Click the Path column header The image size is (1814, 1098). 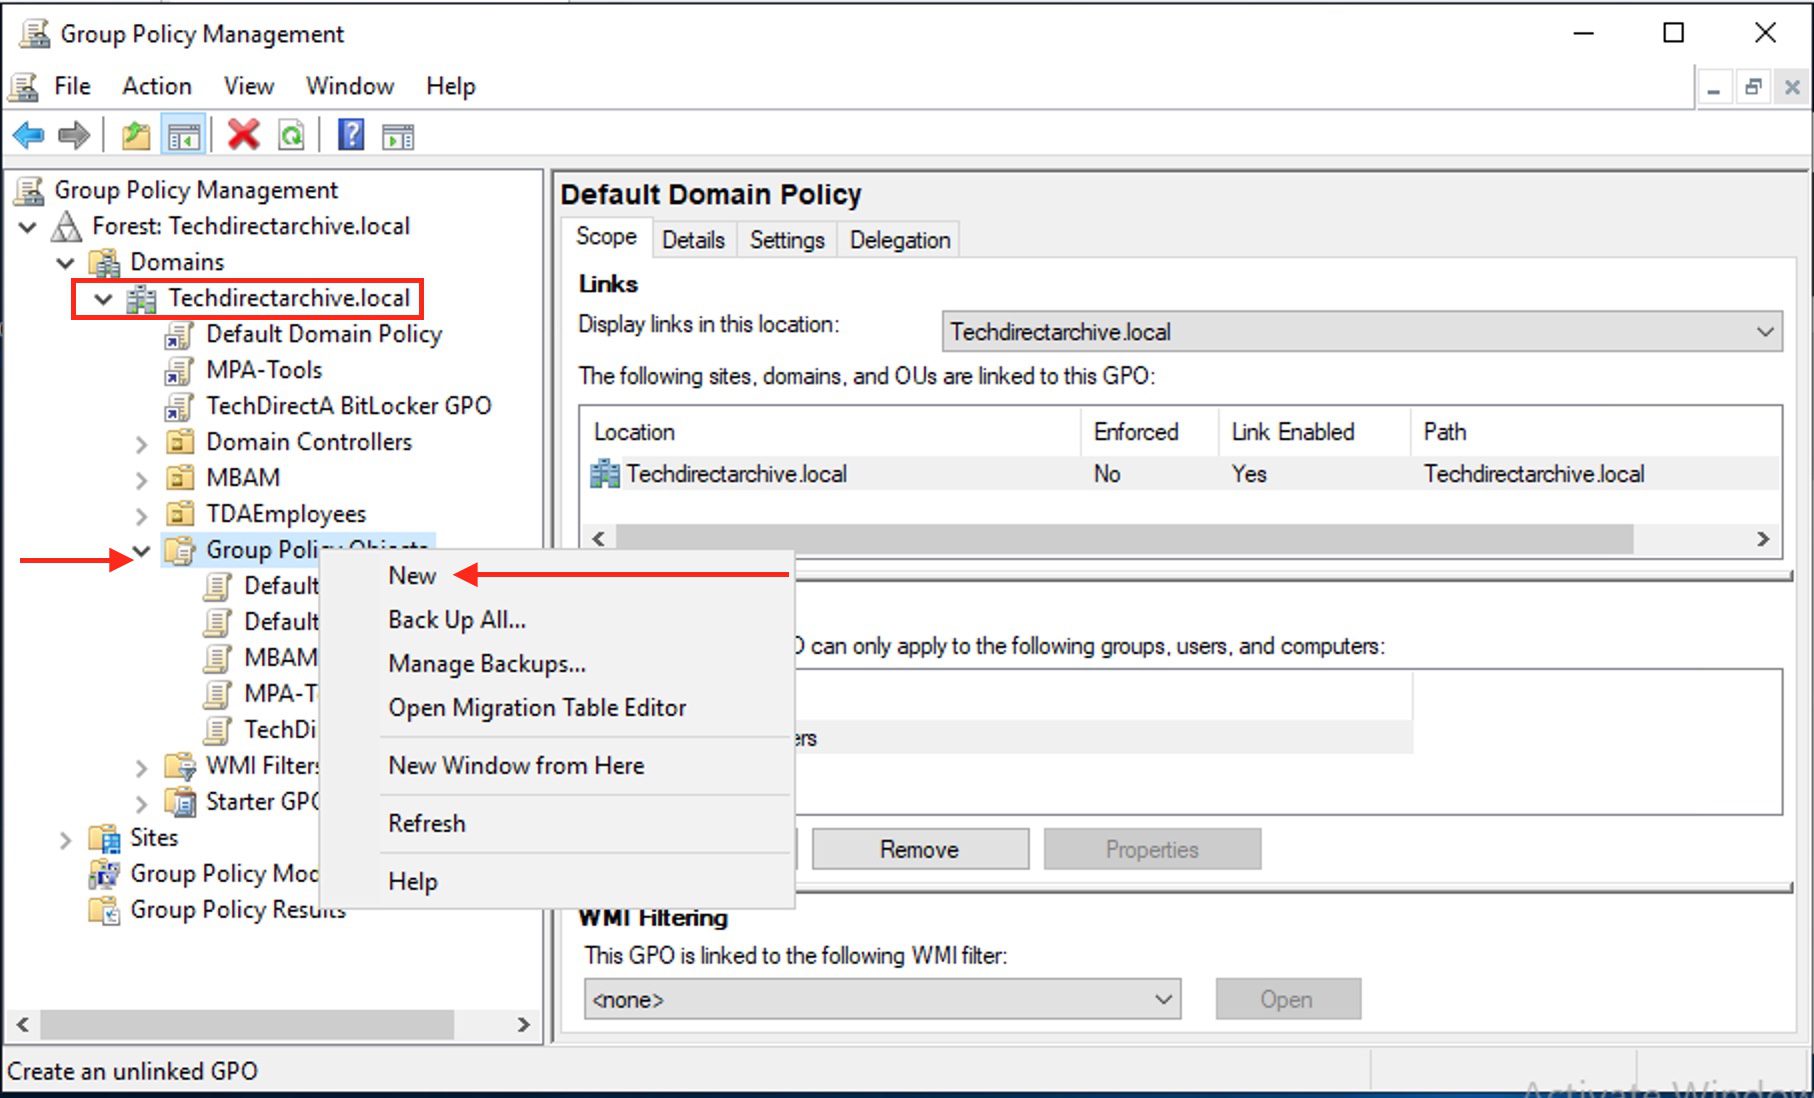1596,432
